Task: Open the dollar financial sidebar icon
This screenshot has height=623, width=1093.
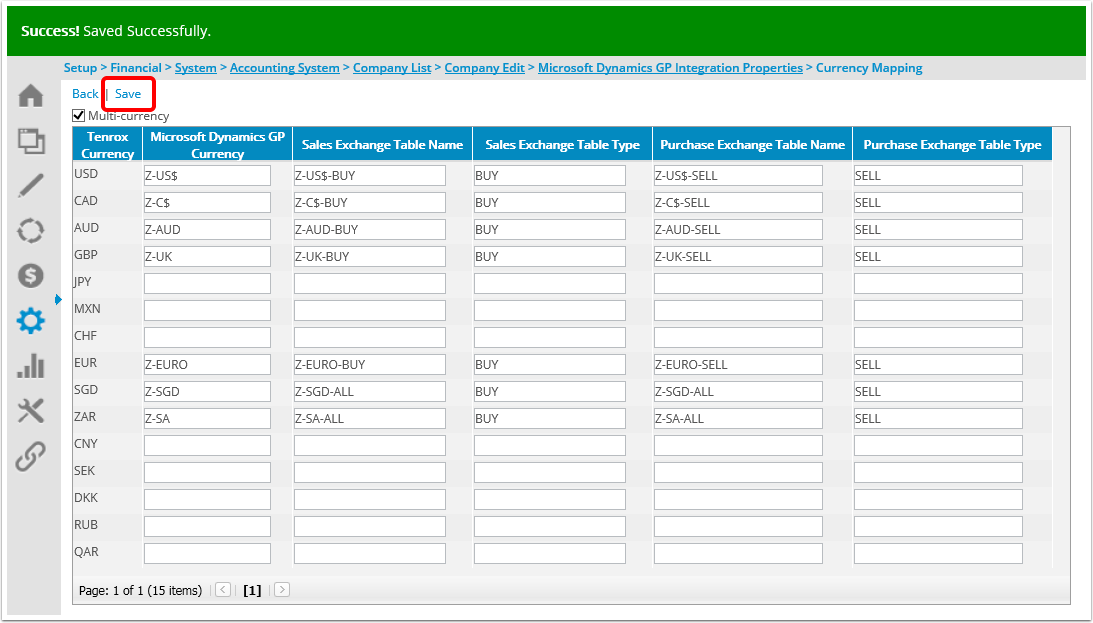Action: [31, 276]
